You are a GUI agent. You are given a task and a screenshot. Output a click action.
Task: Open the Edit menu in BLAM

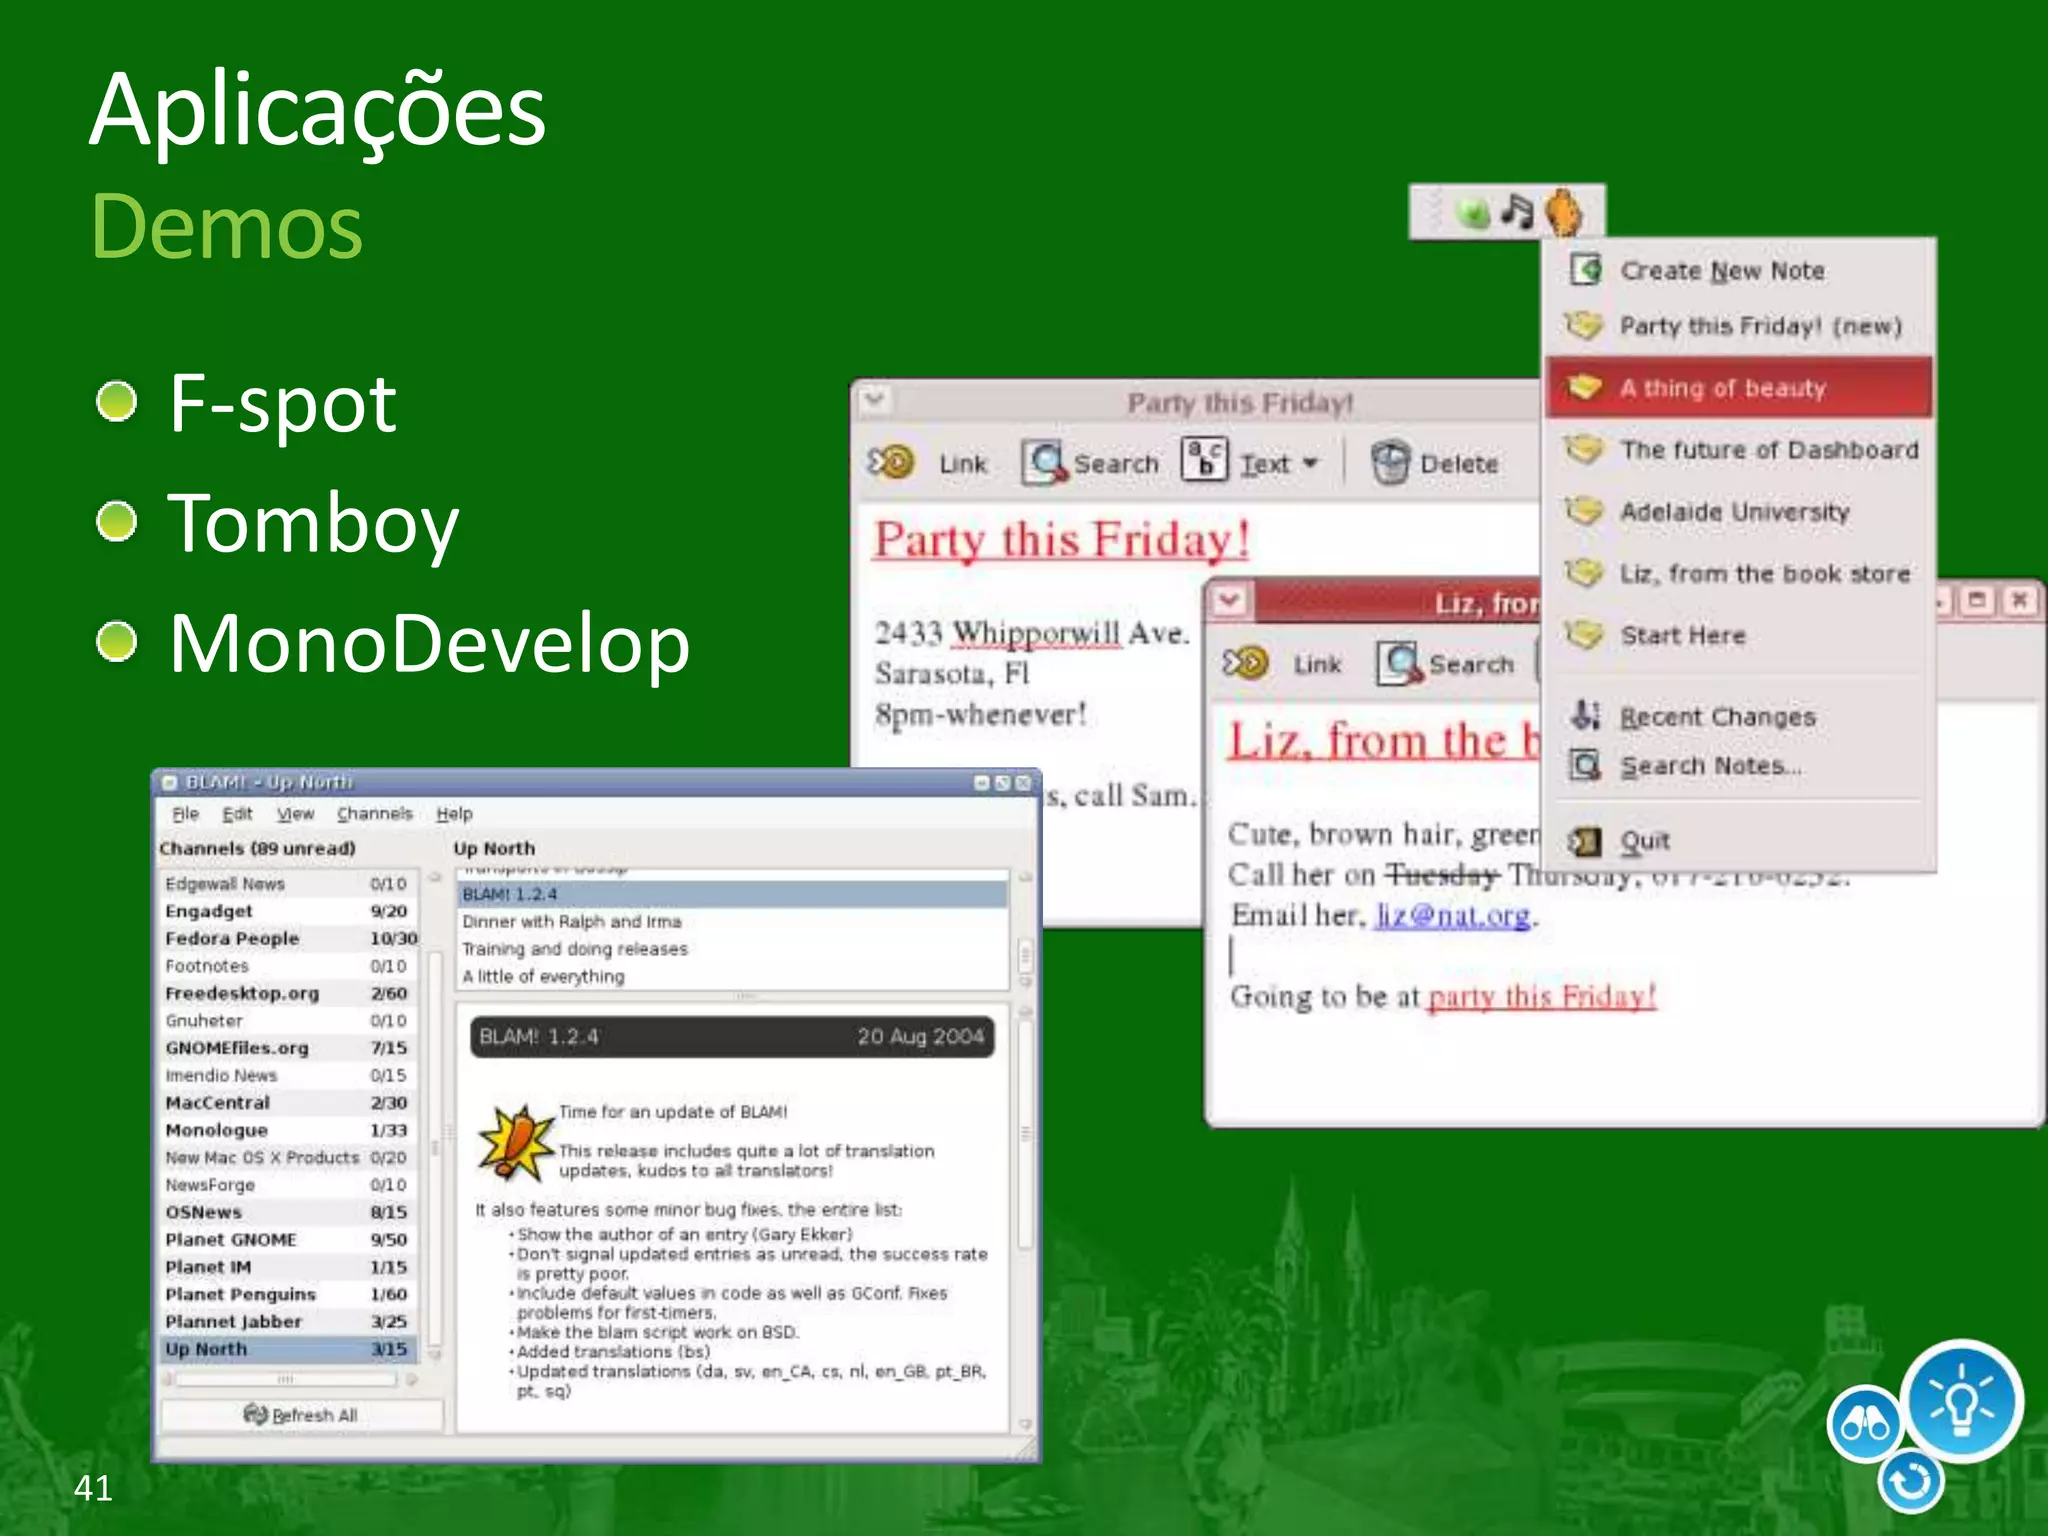click(237, 813)
